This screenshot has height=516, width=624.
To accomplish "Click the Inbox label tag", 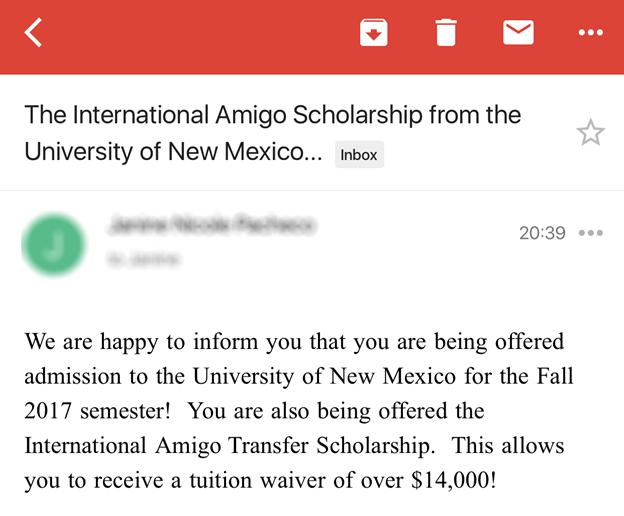I will pyautogui.click(x=359, y=154).
